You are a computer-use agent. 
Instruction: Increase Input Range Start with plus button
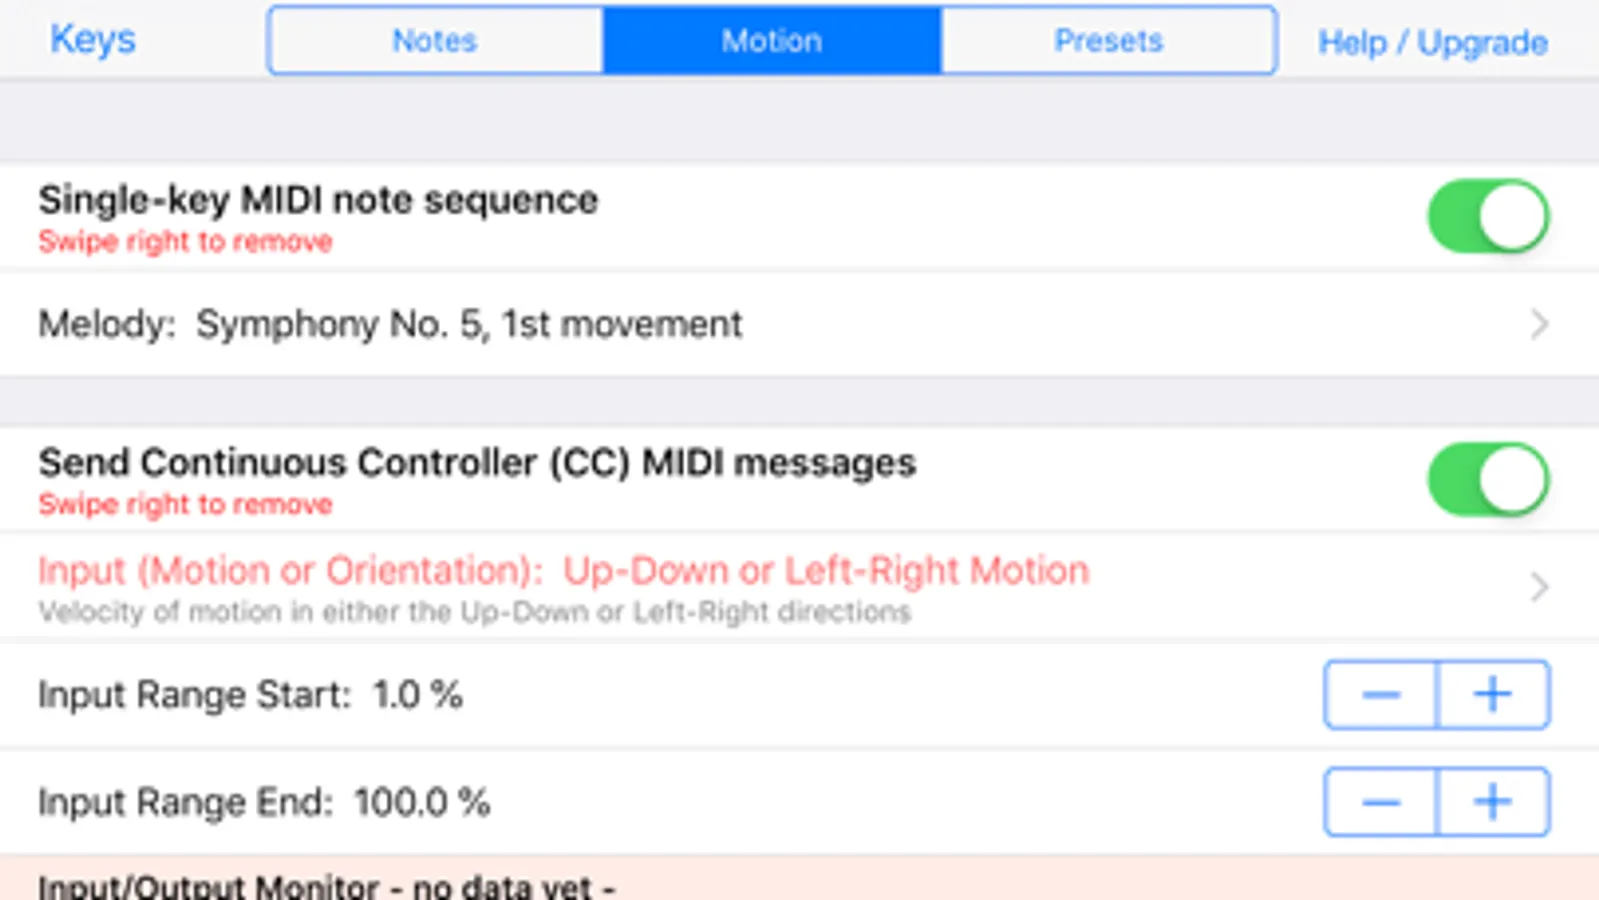click(1493, 695)
